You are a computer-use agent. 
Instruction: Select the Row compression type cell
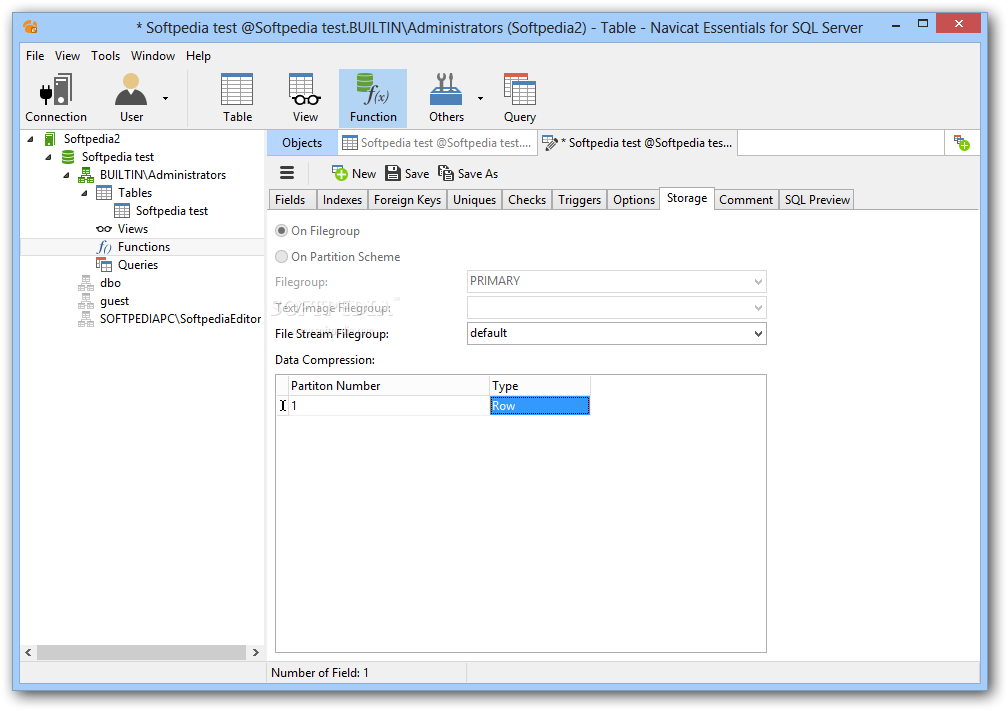[539, 406]
